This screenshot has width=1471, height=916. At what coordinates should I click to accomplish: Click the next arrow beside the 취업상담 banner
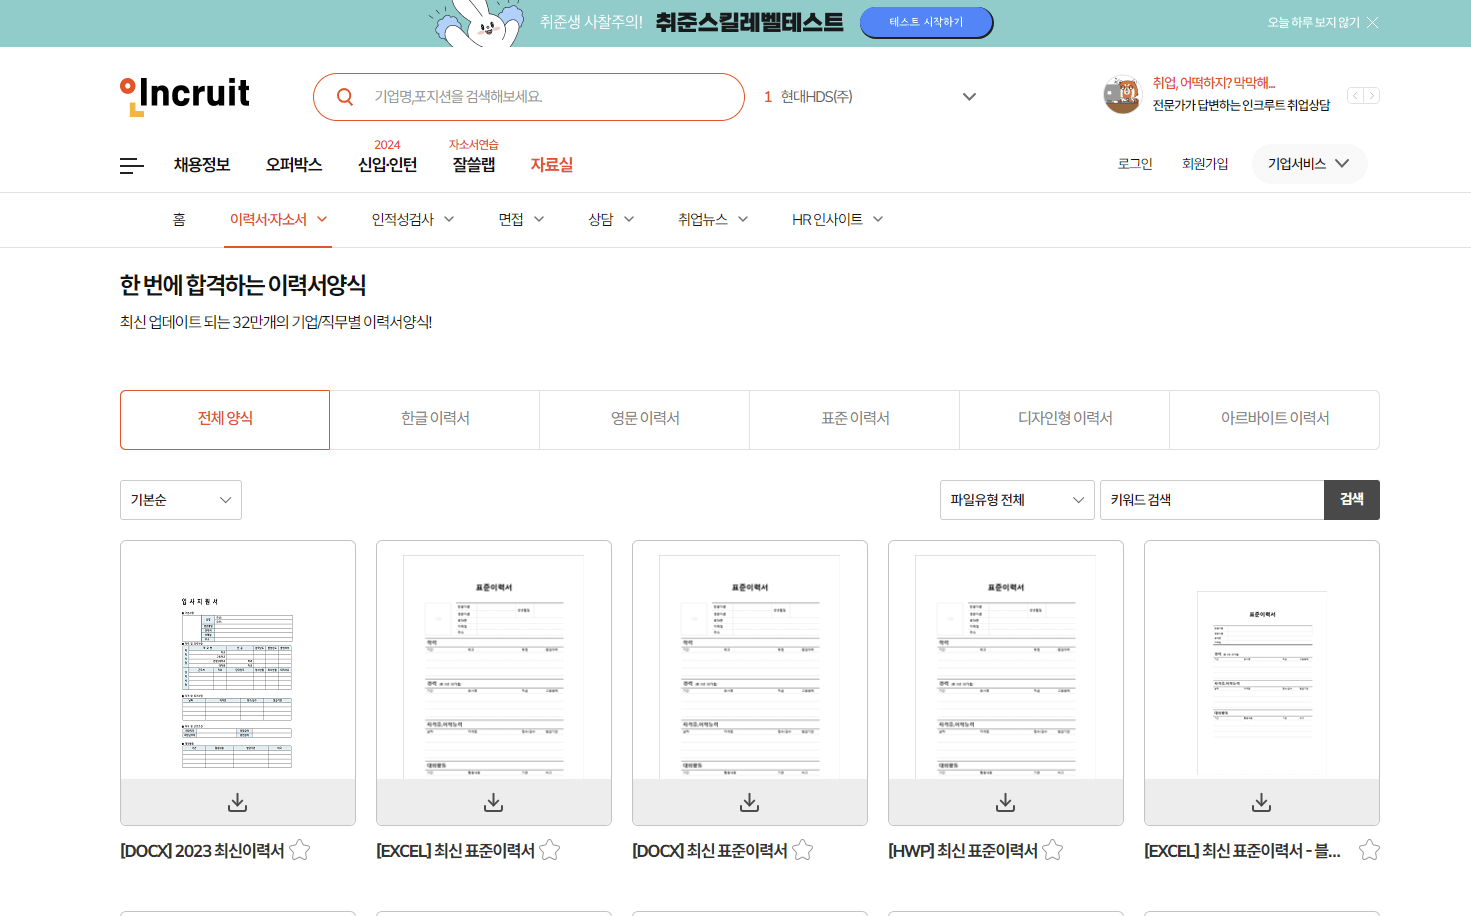tap(1371, 95)
